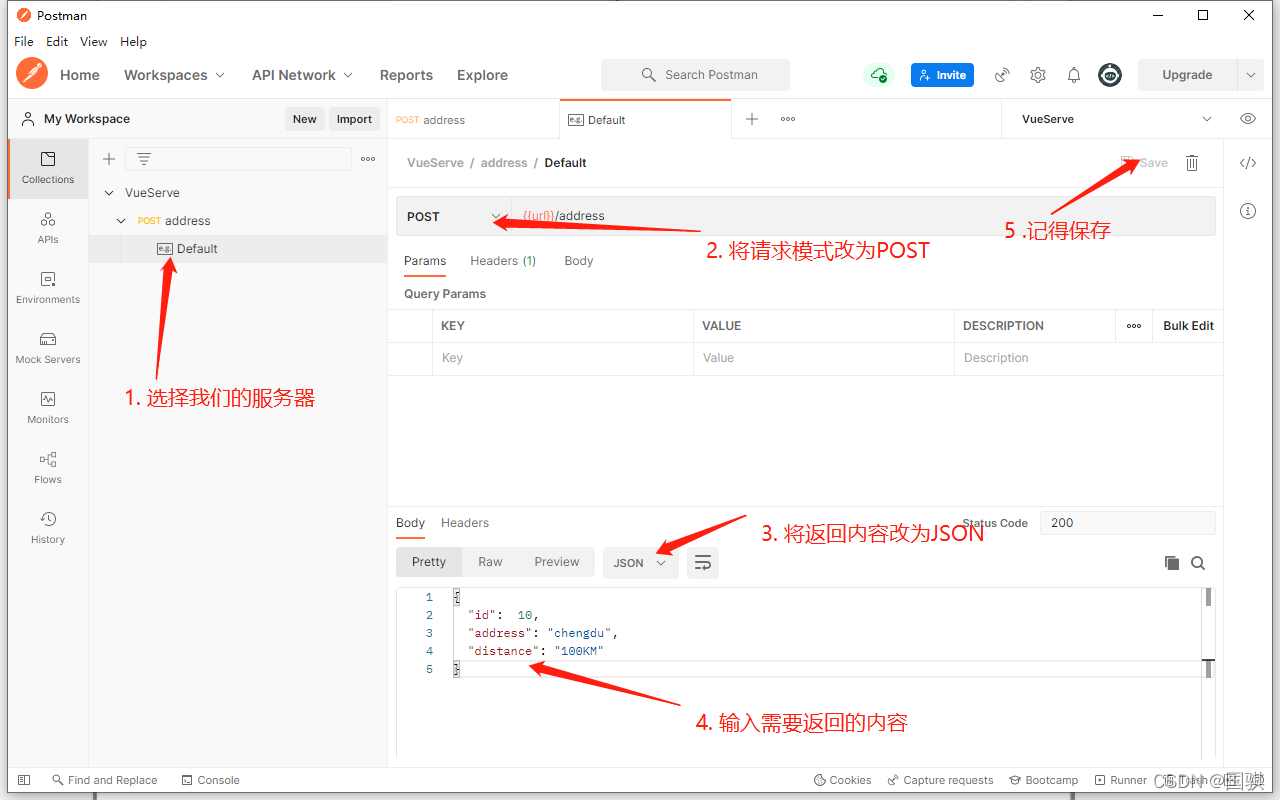Click the New button
Viewport: 1280px width, 800px height.
[x=305, y=119]
